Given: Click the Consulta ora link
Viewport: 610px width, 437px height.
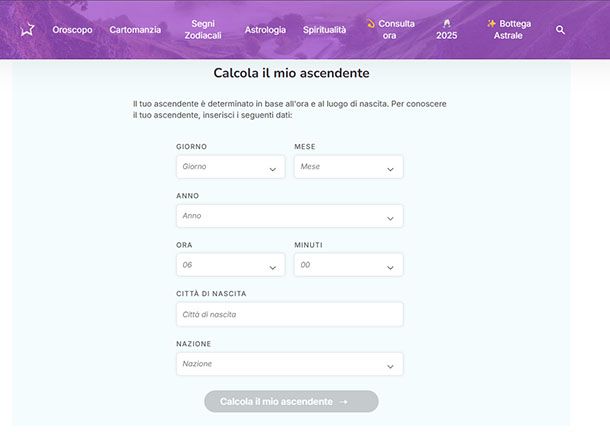Looking at the screenshot, I should pos(390,29).
